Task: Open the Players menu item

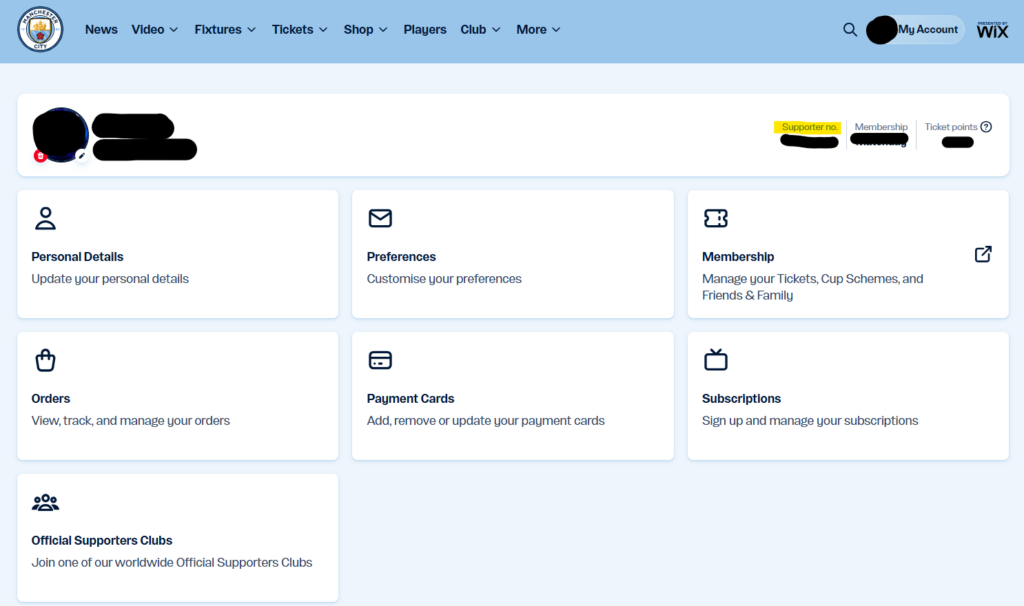Action: (425, 30)
